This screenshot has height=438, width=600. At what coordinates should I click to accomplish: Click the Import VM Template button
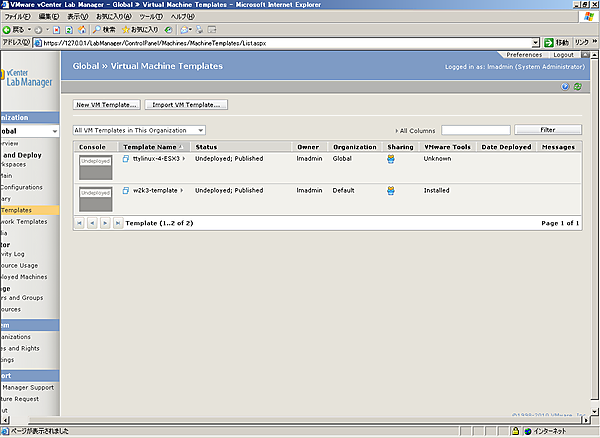pyautogui.click(x=187, y=104)
